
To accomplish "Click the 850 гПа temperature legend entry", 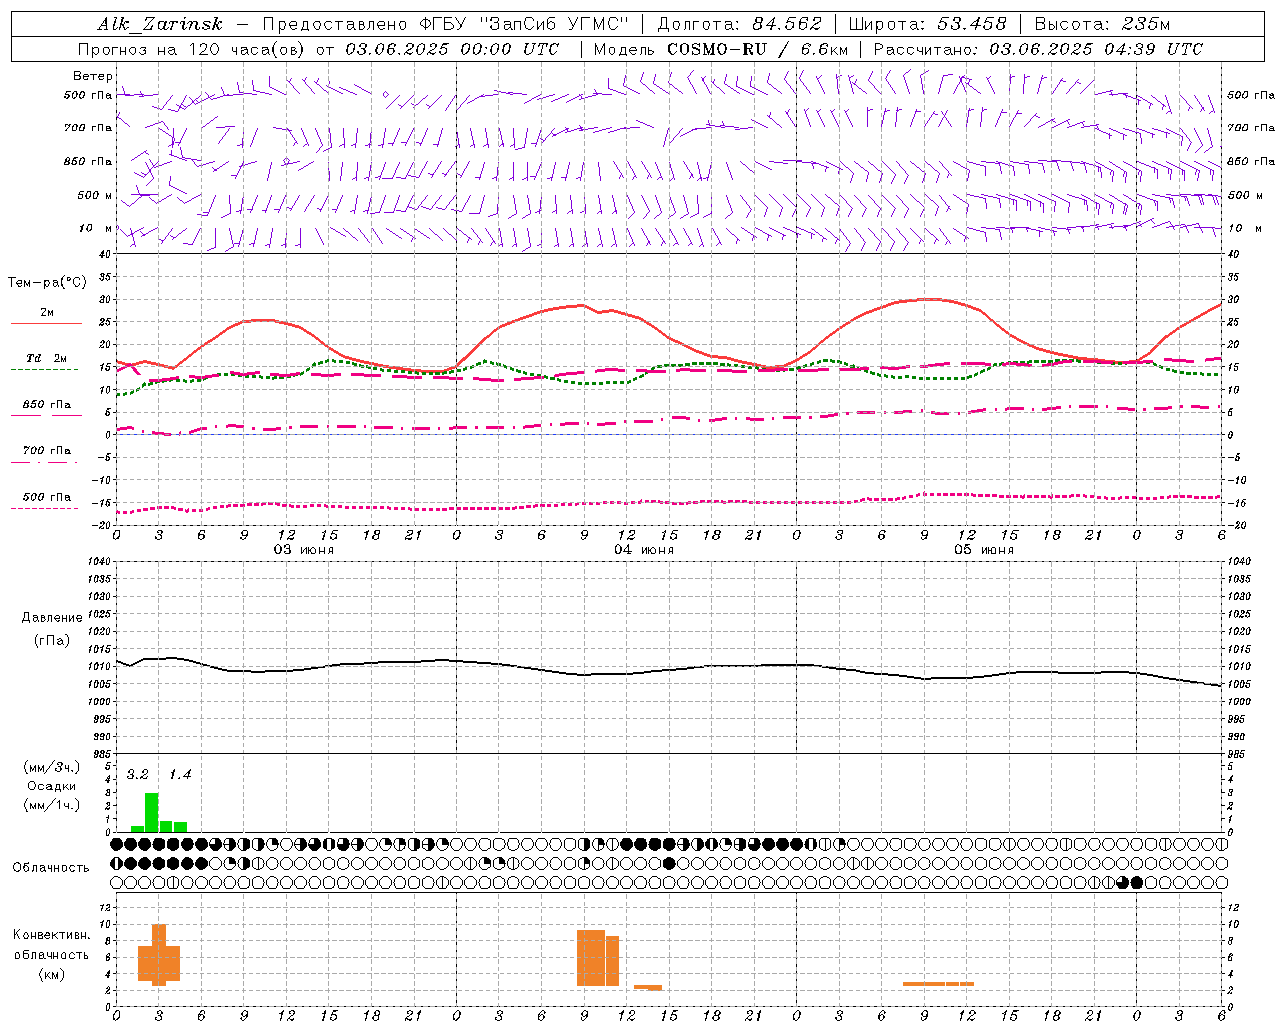I will (47, 405).
